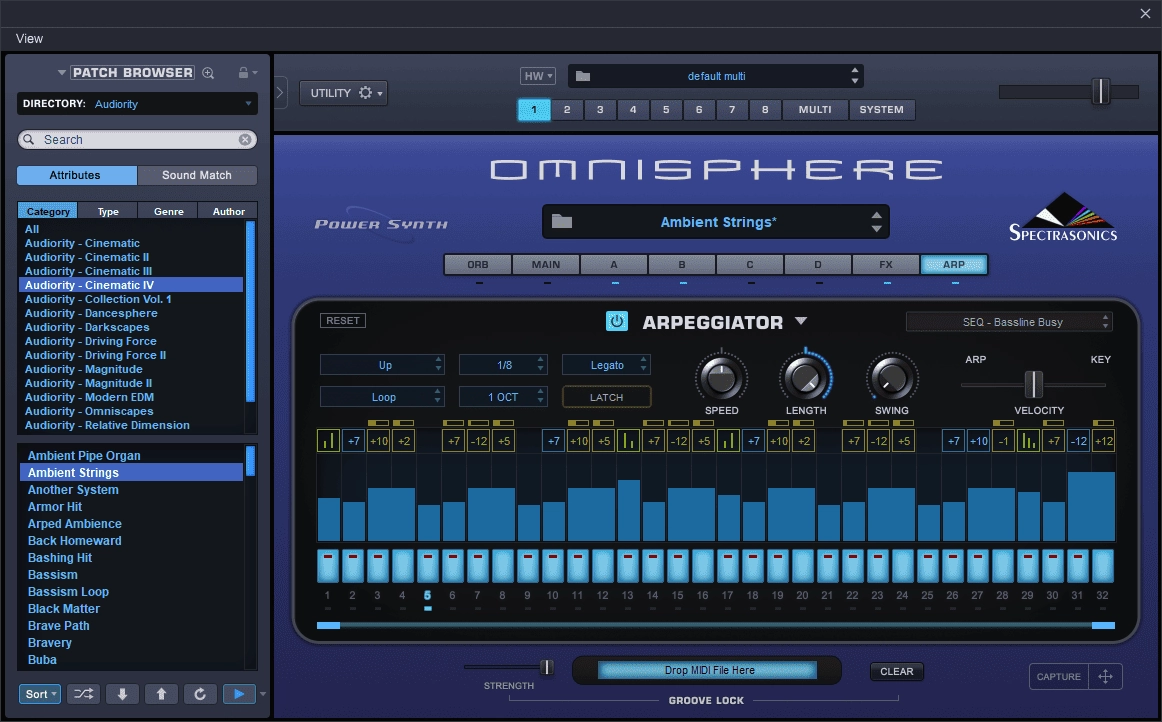
Task: Switch to the FX tab
Action: coord(886,265)
